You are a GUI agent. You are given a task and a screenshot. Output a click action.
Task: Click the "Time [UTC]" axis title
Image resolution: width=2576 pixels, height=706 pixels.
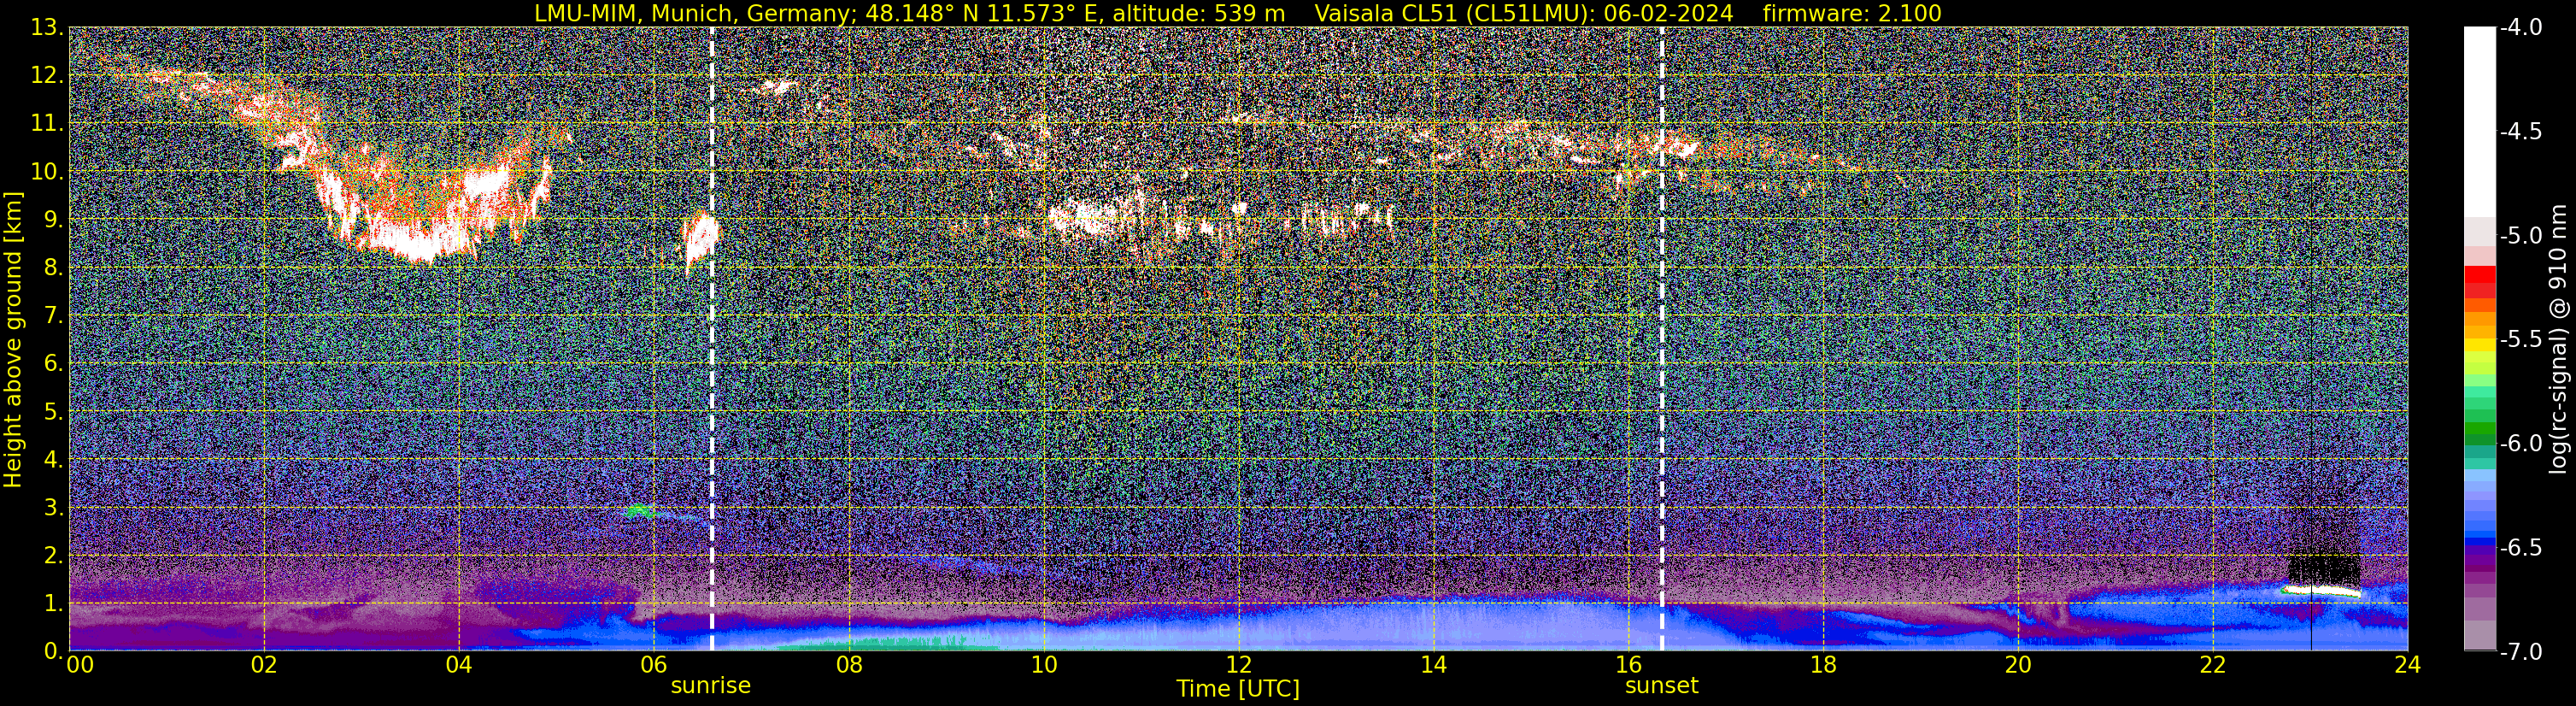click(1238, 689)
